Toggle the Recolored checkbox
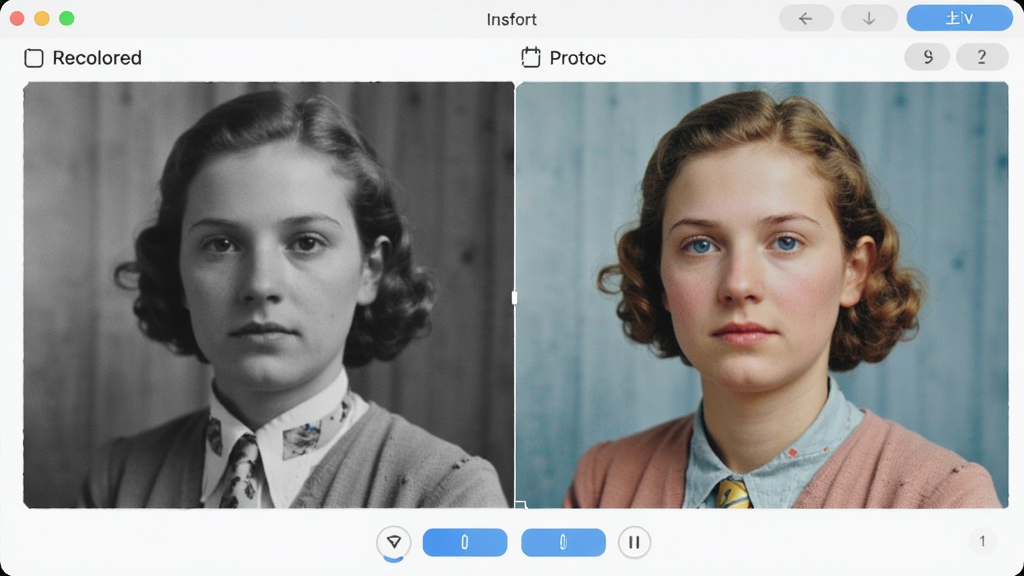The height and width of the screenshot is (576, 1024). pos(34,58)
